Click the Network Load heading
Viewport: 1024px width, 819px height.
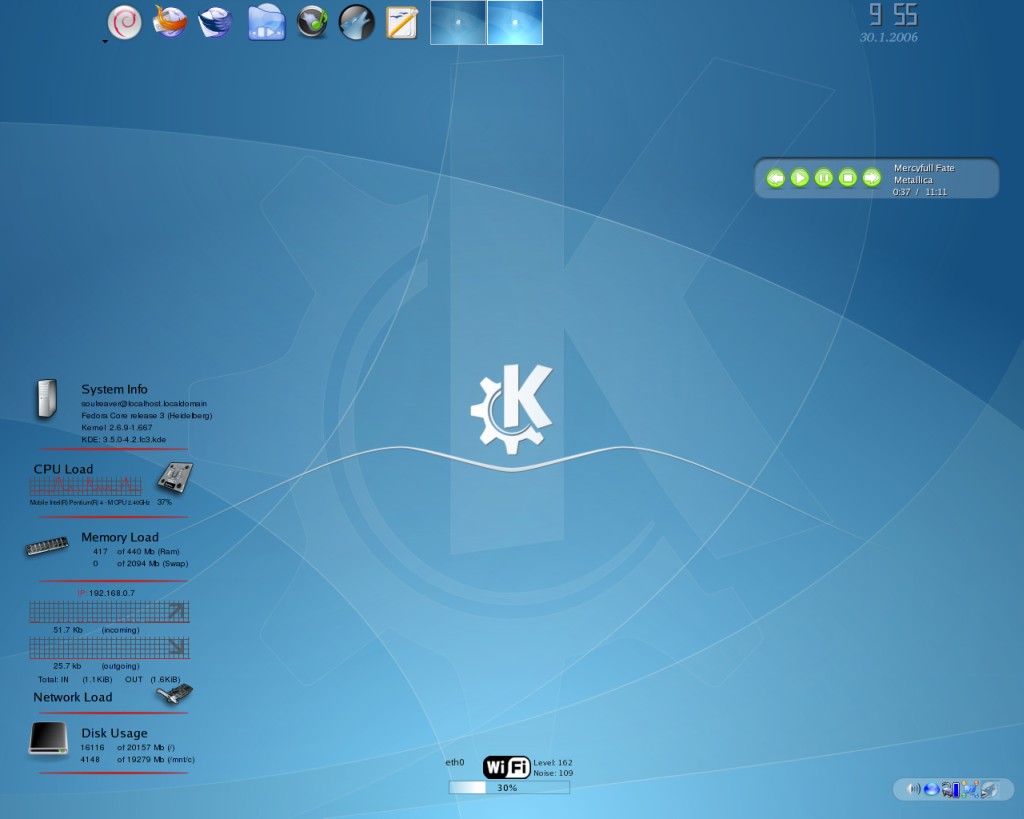(72, 697)
